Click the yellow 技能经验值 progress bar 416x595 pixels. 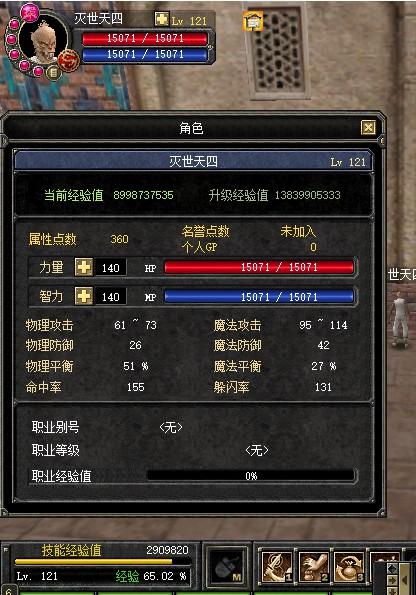[x=93, y=561]
